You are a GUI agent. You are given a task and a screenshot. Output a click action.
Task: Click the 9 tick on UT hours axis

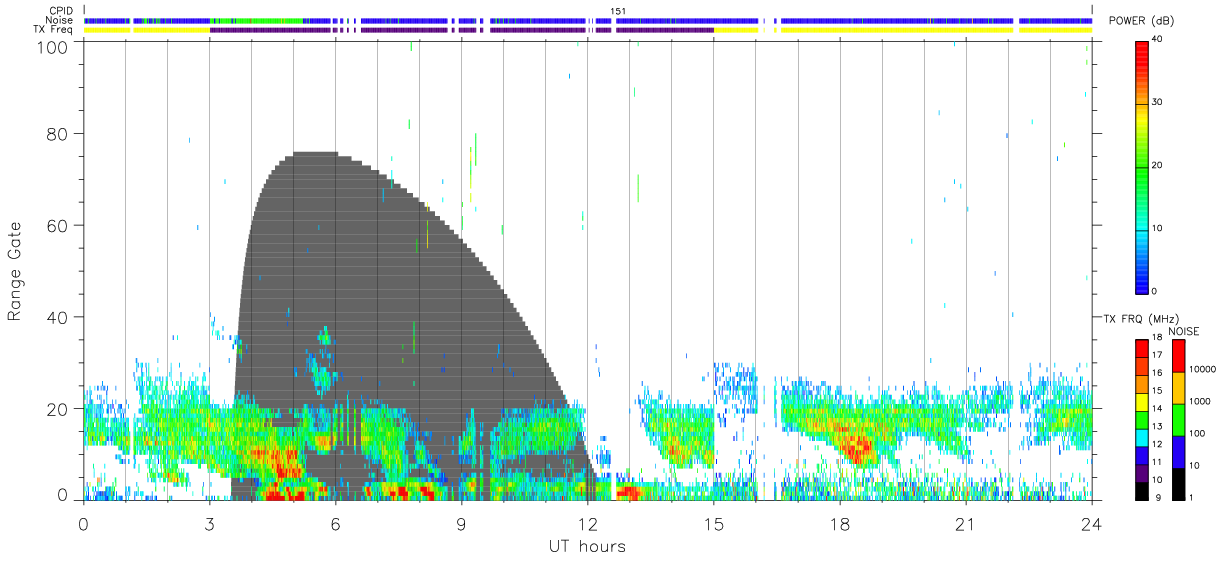[x=461, y=522]
